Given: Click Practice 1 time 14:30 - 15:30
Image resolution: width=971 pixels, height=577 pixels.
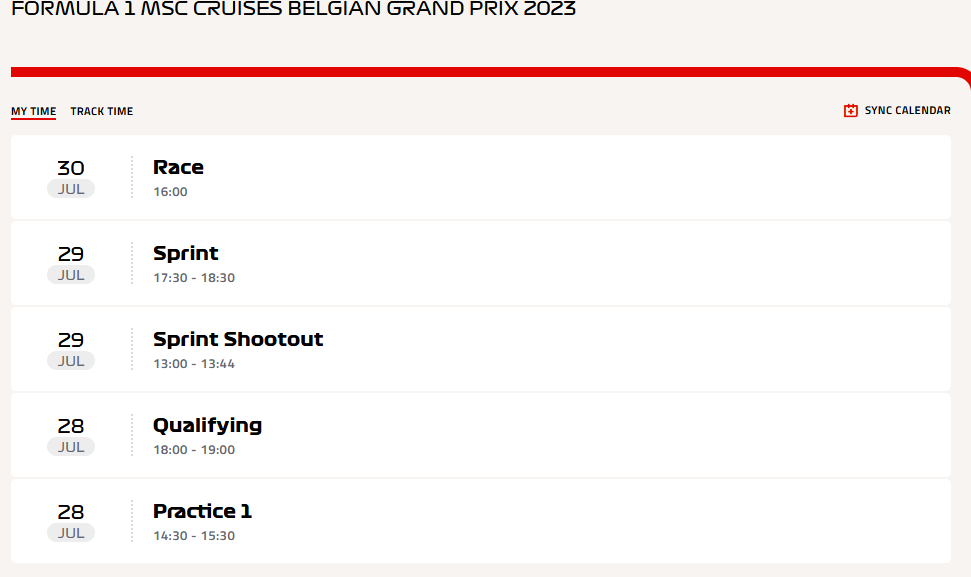Looking at the screenshot, I should 194,536.
